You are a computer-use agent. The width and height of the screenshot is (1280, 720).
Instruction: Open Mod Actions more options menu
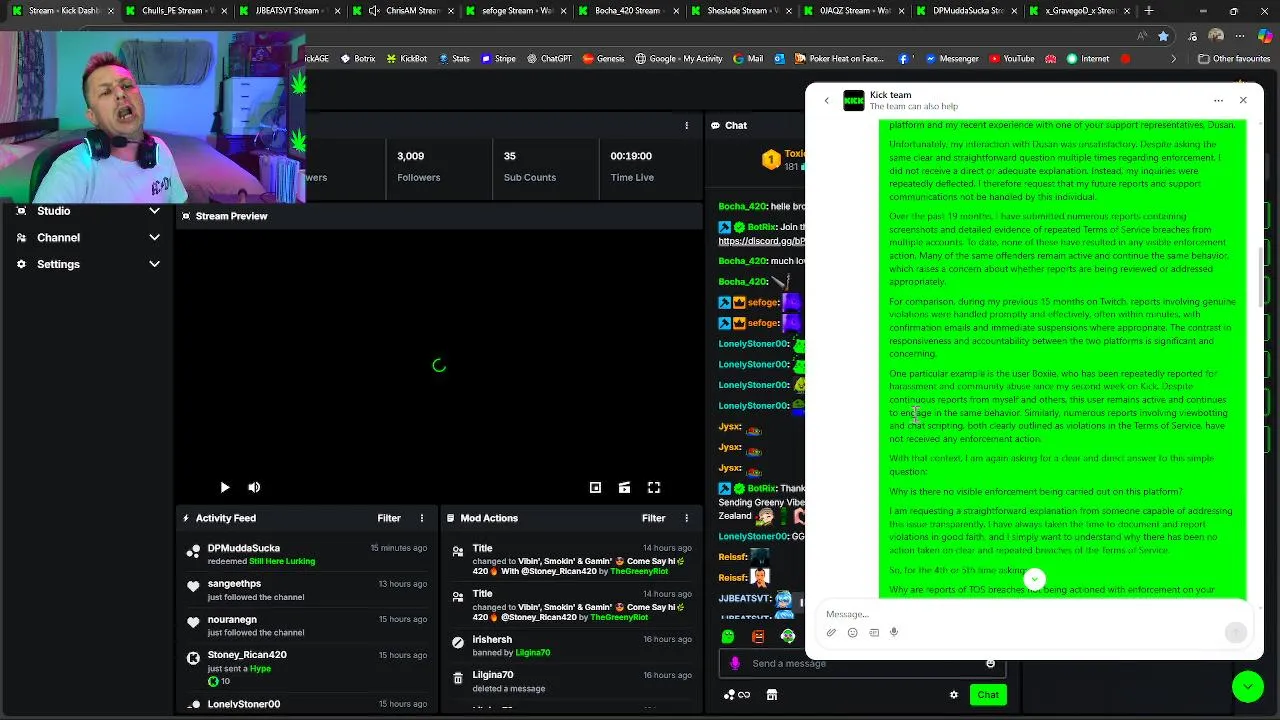686,518
